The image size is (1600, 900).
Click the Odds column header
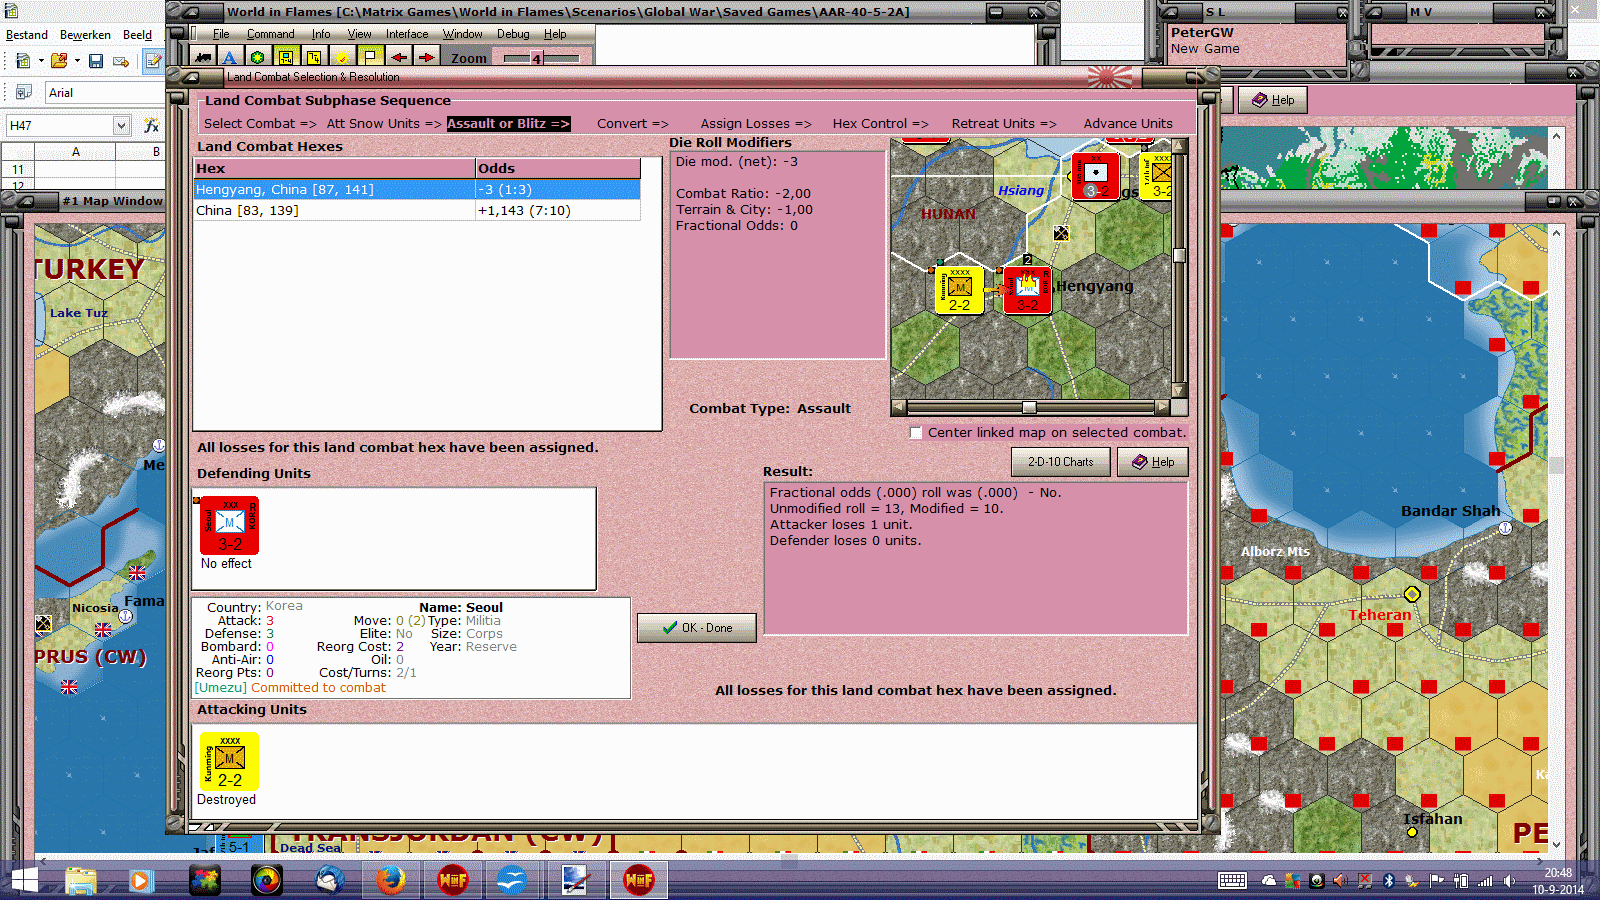558,168
